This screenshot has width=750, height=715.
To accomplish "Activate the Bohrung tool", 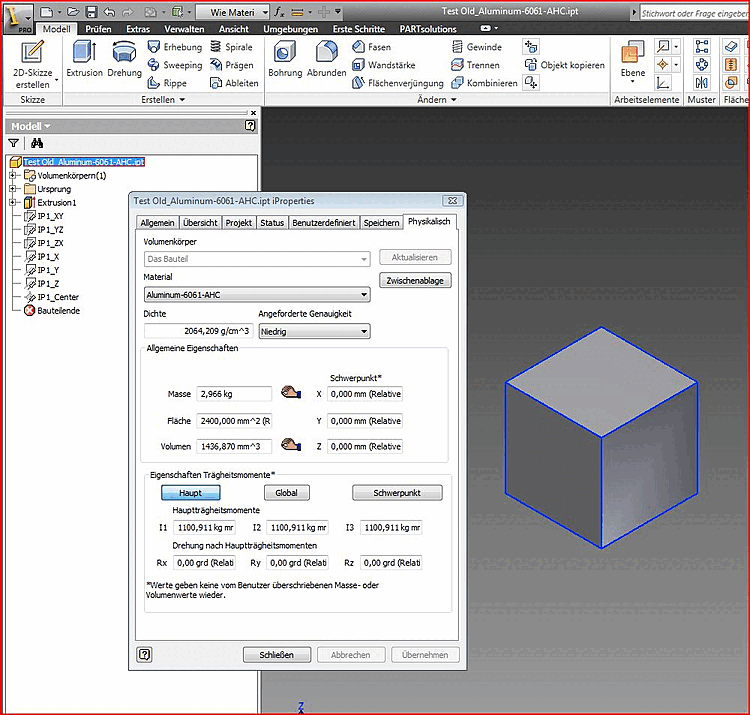I will click(285, 62).
